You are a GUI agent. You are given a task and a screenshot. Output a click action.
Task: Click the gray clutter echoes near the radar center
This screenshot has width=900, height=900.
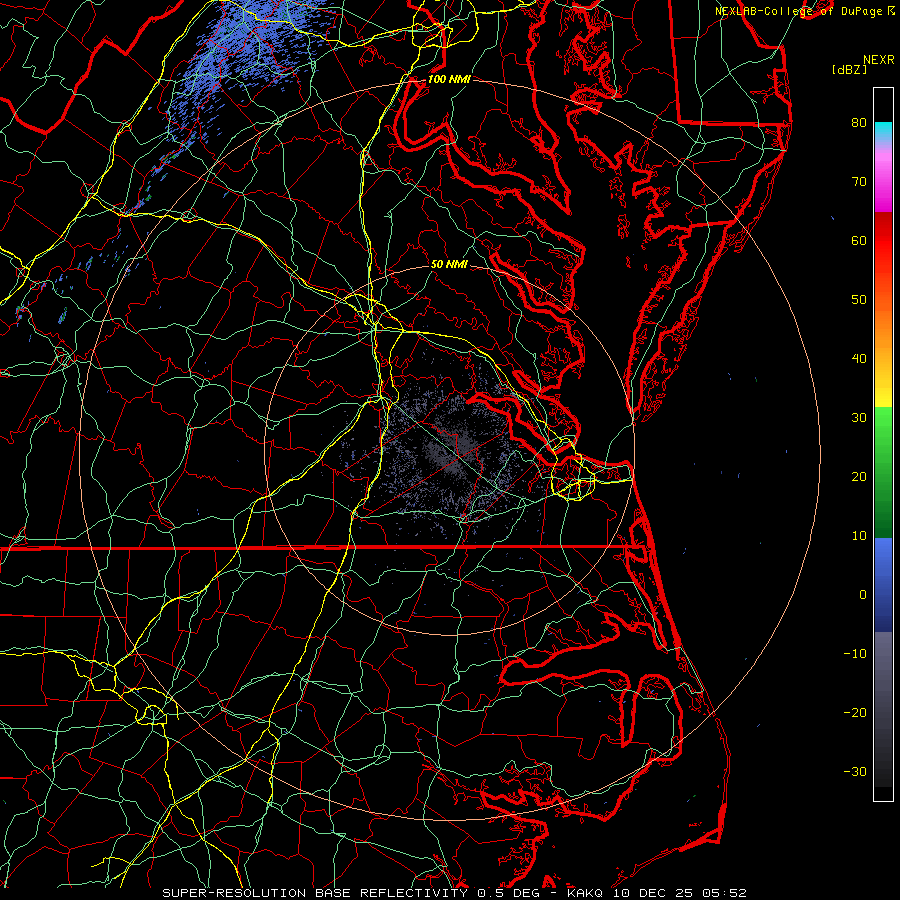coord(451,453)
